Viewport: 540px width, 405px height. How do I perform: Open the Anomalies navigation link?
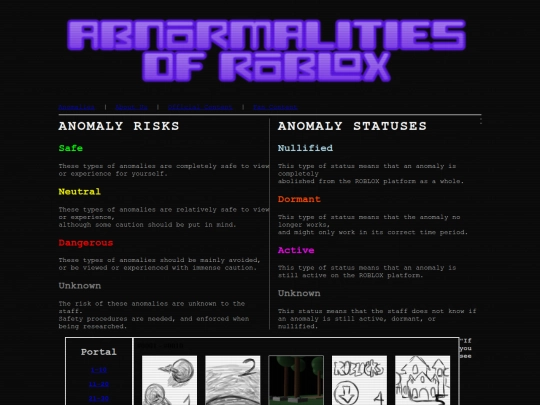pyautogui.click(x=76, y=107)
